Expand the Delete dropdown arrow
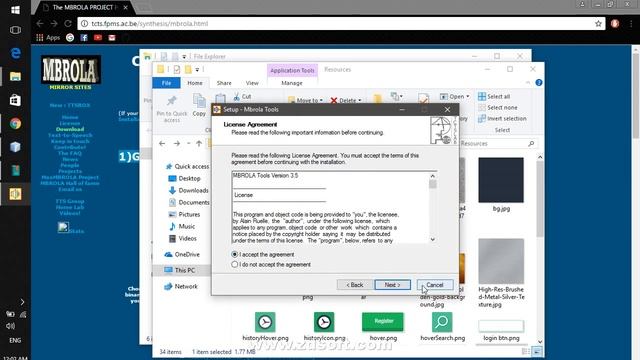640x360 pixels. (x=360, y=100)
